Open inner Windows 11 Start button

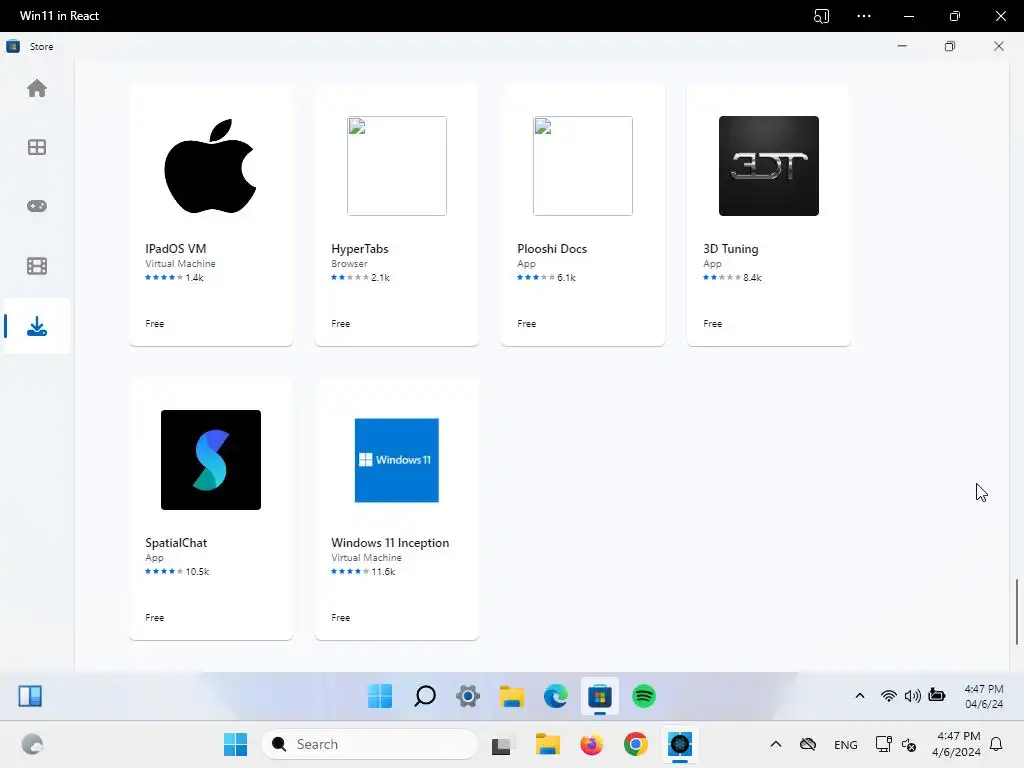380,696
